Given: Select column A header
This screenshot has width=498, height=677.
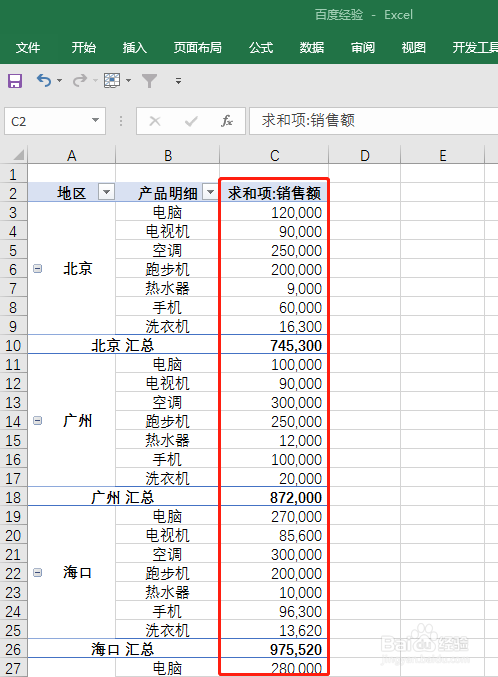Looking at the screenshot, I should click(72, 155).
